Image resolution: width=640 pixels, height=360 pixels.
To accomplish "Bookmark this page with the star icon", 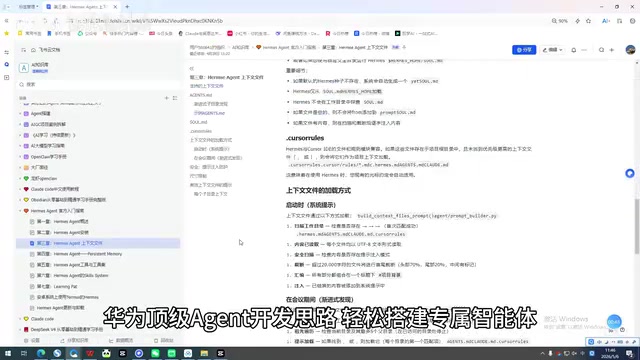I will point(588,21).
